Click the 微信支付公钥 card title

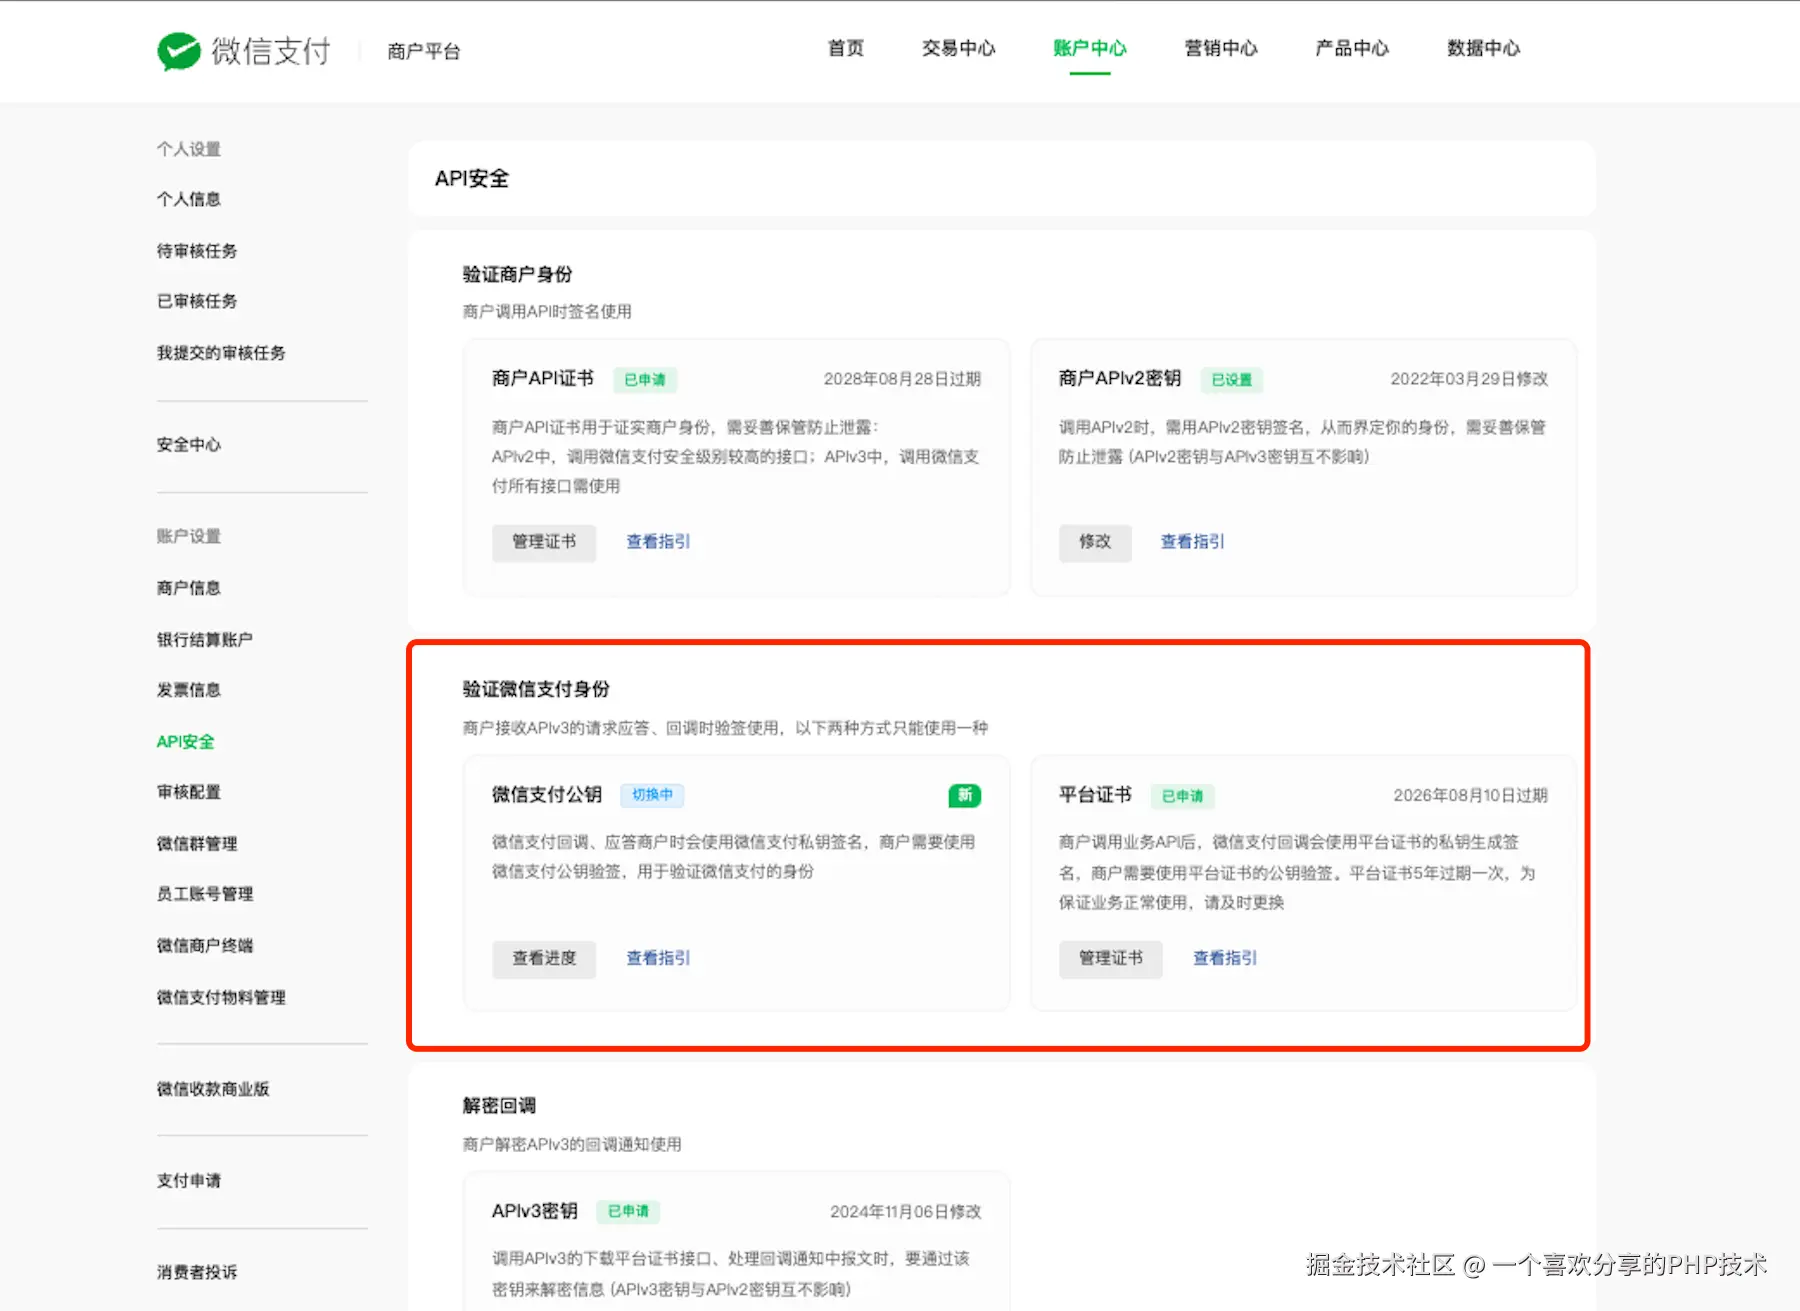[x=547, y=795]
